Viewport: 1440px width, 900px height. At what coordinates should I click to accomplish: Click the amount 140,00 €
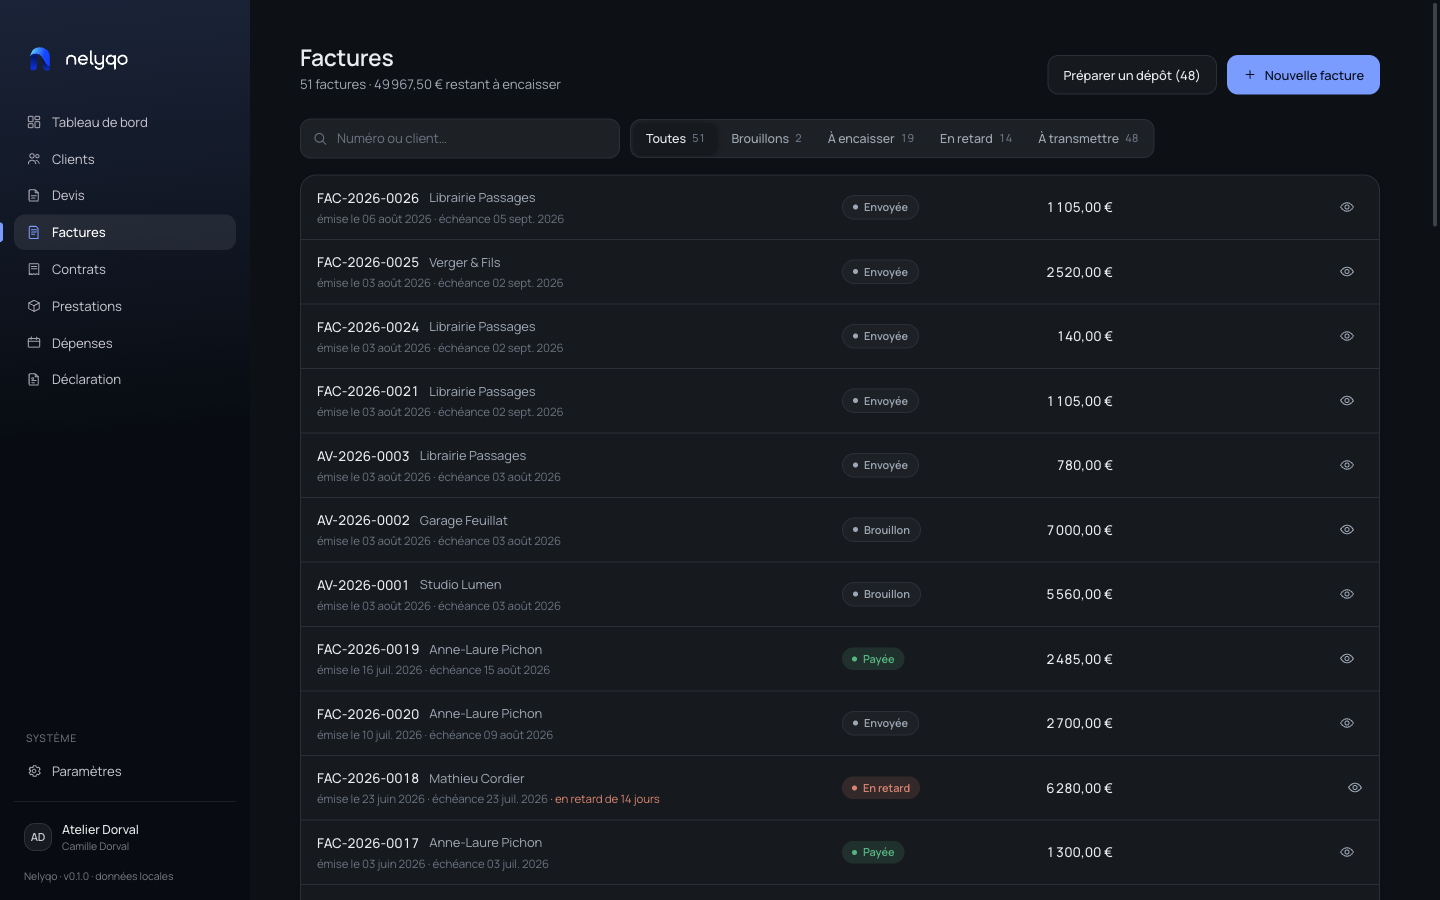point(1085,336)
